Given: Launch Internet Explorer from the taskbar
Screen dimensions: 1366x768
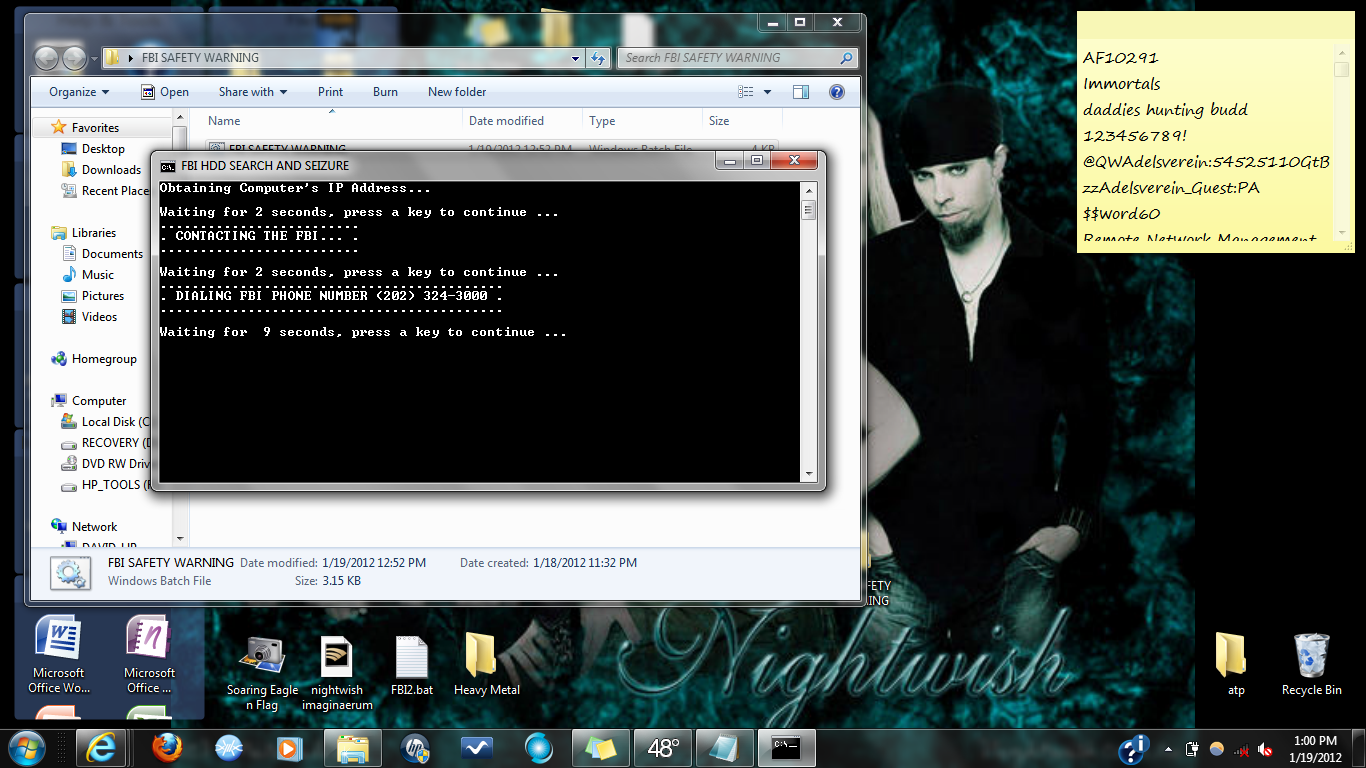Looking at the screenshot, I should (101, 748).
